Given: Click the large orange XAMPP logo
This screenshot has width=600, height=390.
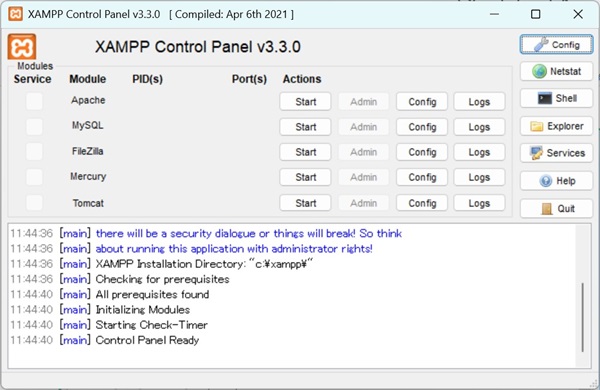Looking at the screenshot, I should pos(22,47).
